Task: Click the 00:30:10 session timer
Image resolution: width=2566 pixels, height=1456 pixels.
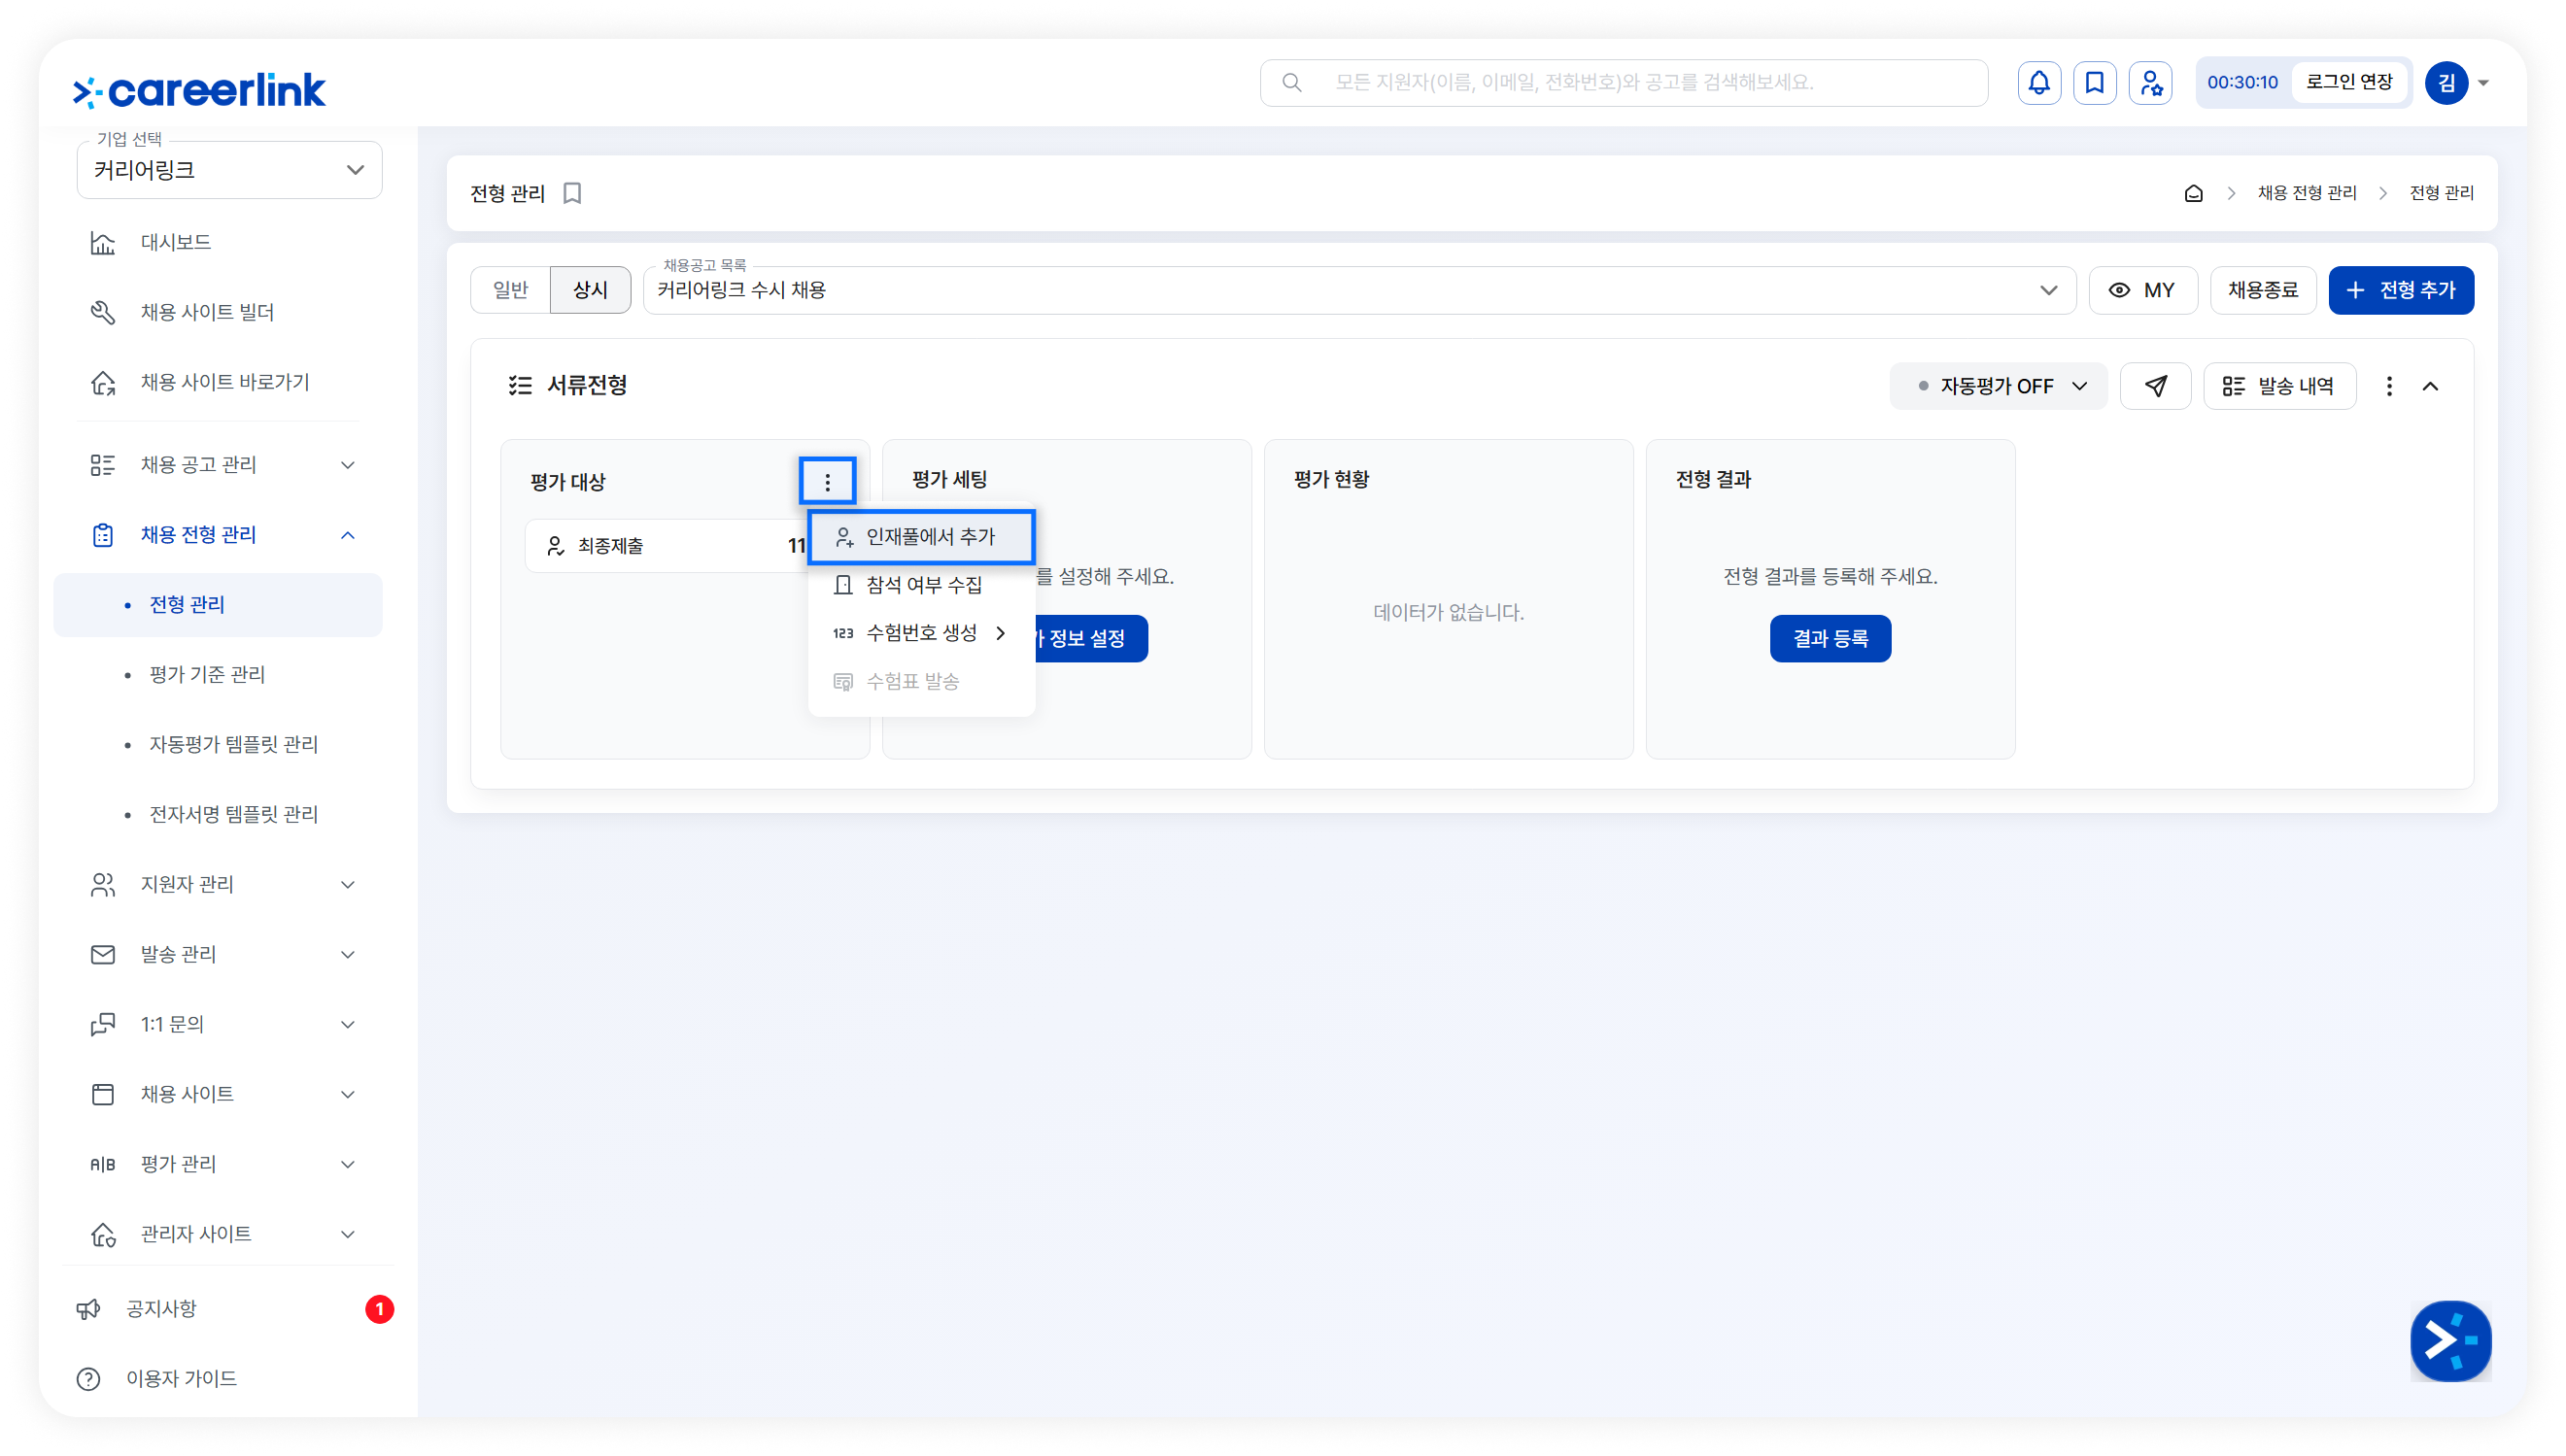Action: (2242, 83)
